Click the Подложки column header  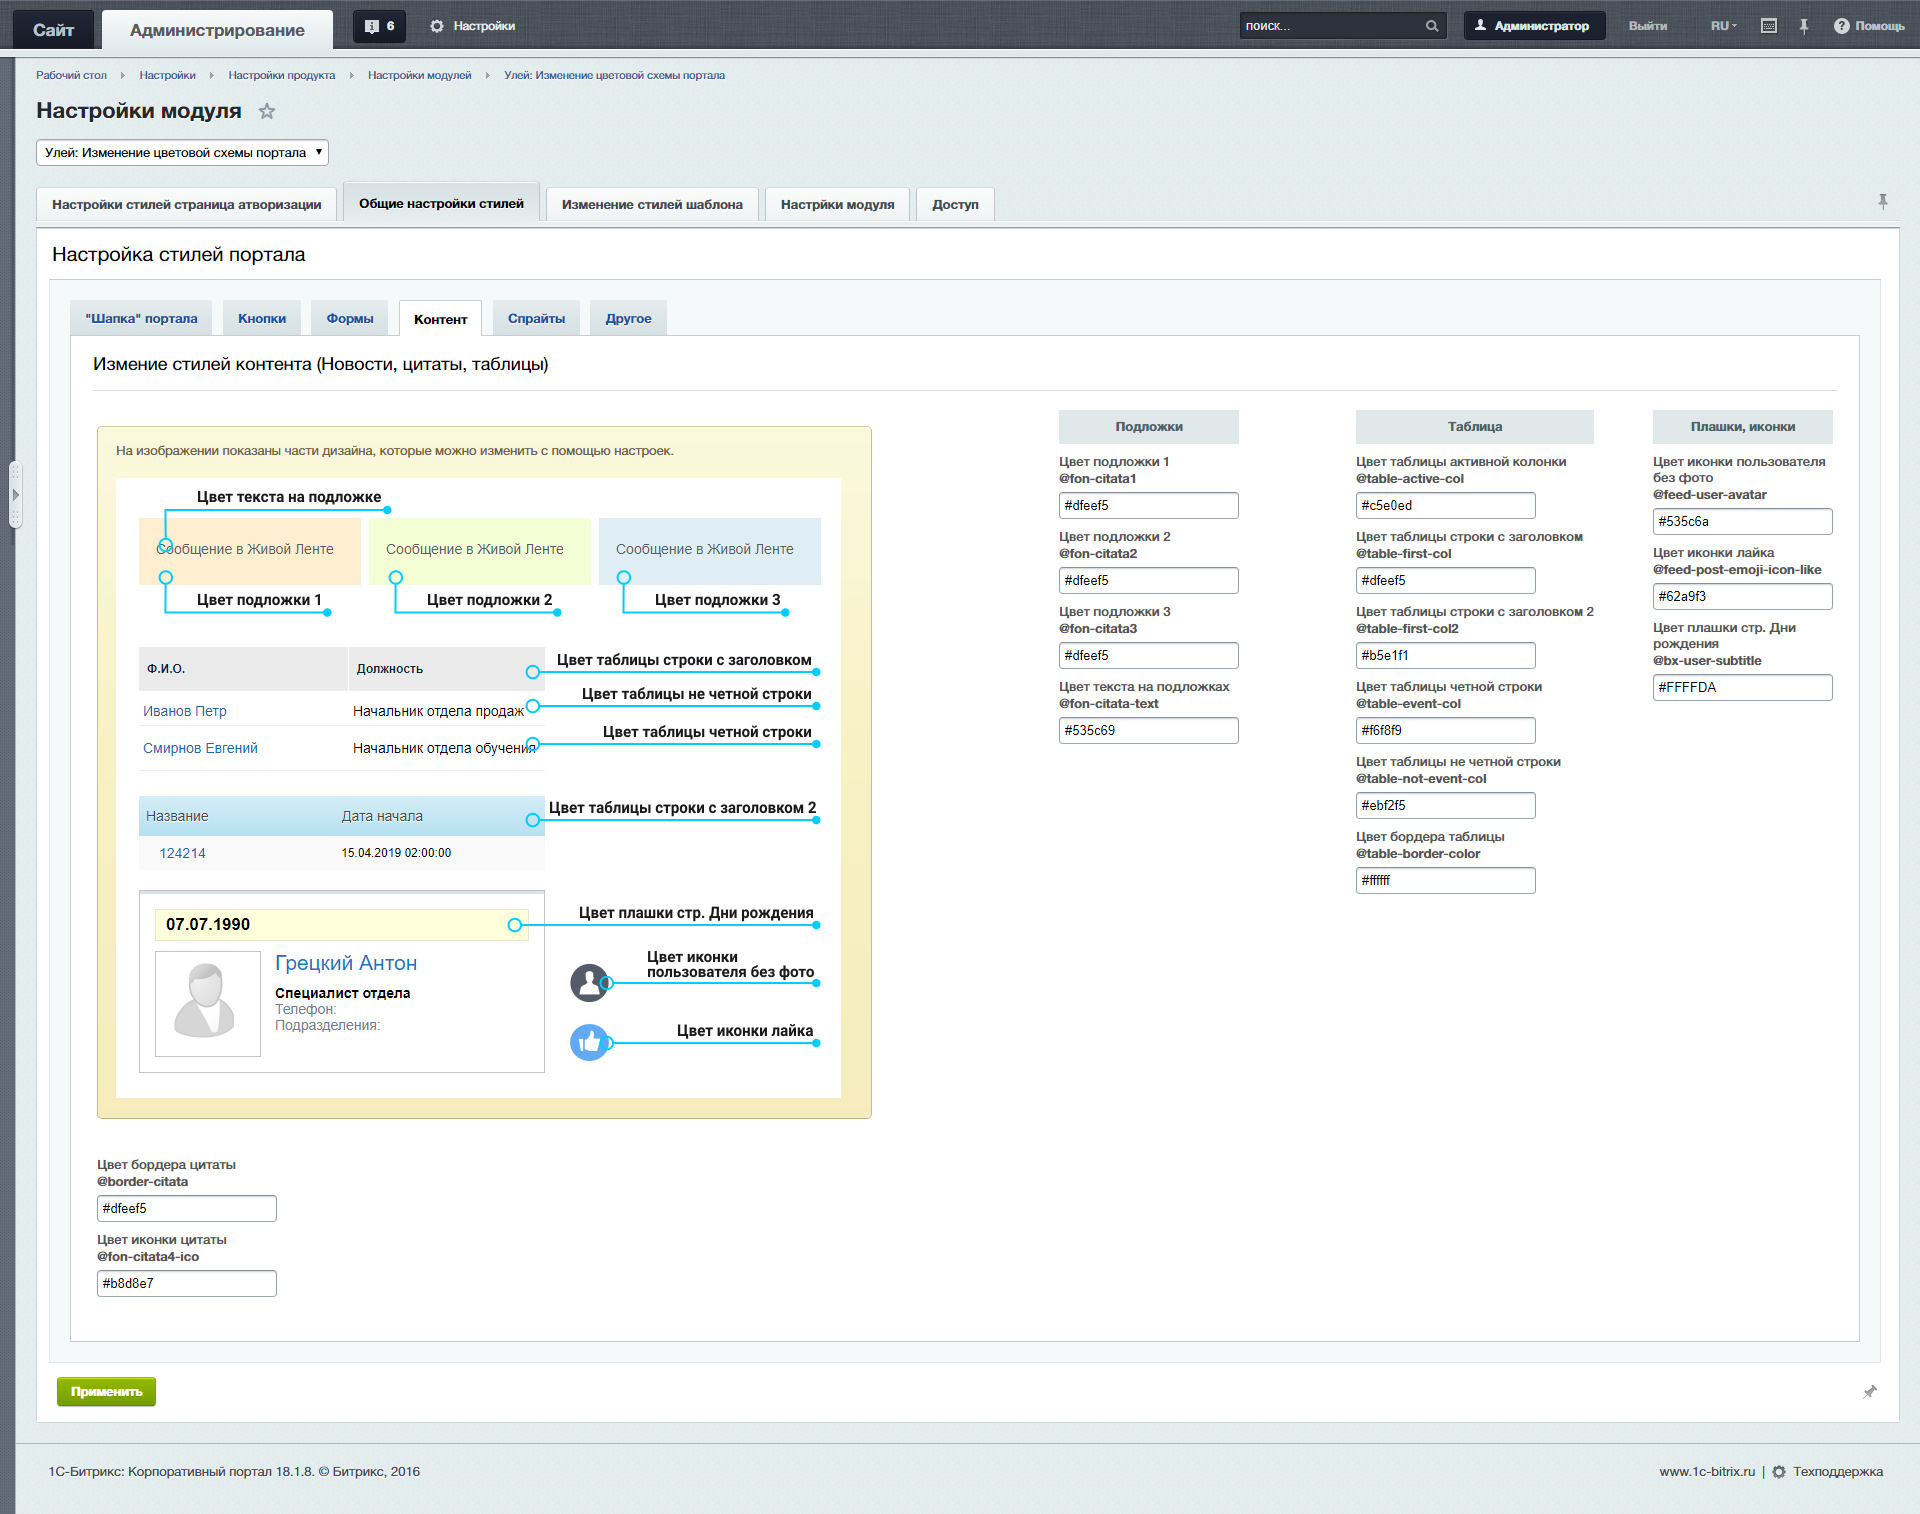1148,426
